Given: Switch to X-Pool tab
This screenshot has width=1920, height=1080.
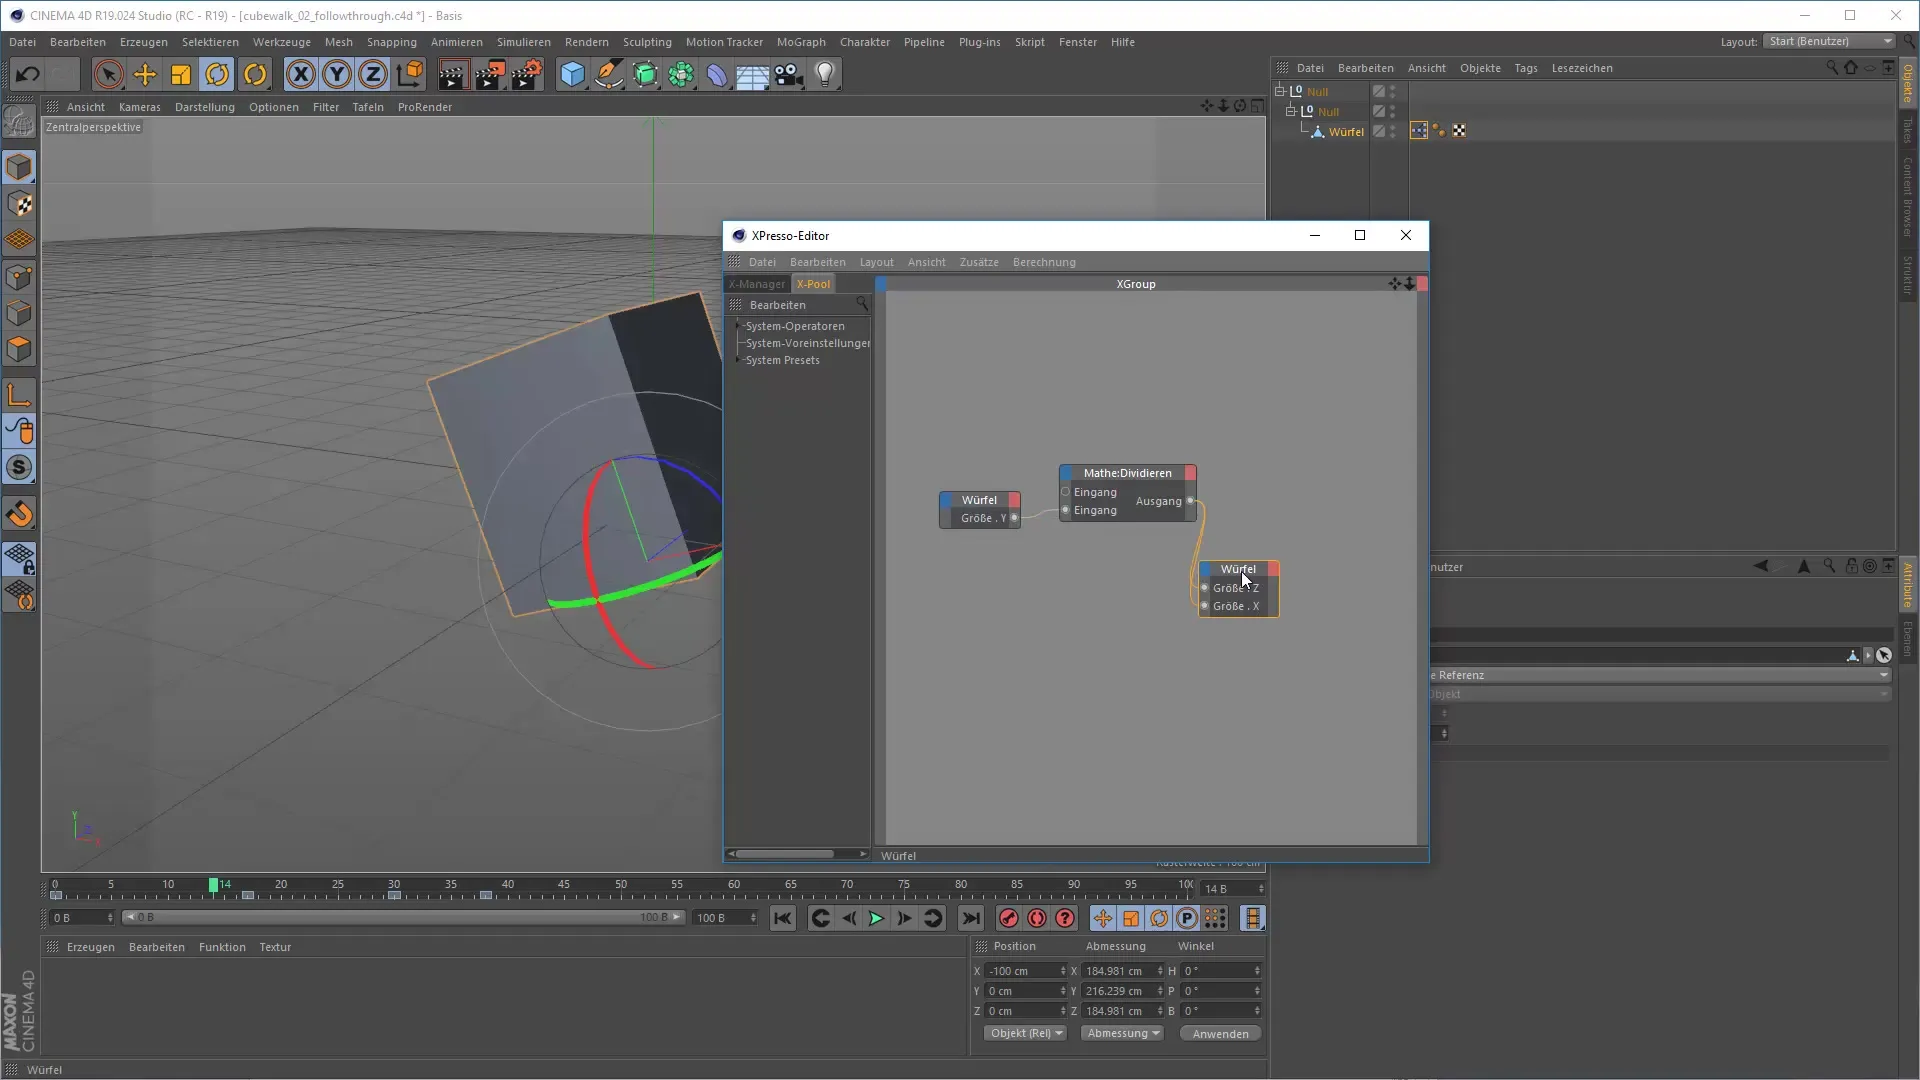Looking at the screenshot, I should click(x=813, y=284).
